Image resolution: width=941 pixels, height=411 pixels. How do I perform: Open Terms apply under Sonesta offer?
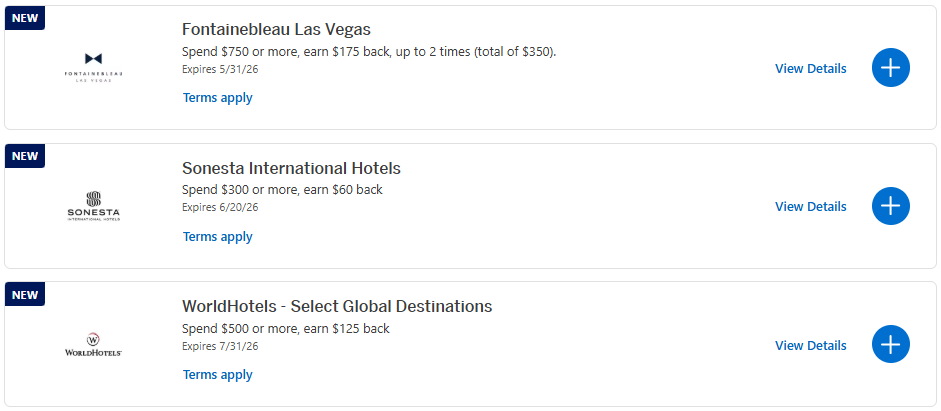click(x=217, y=237)
